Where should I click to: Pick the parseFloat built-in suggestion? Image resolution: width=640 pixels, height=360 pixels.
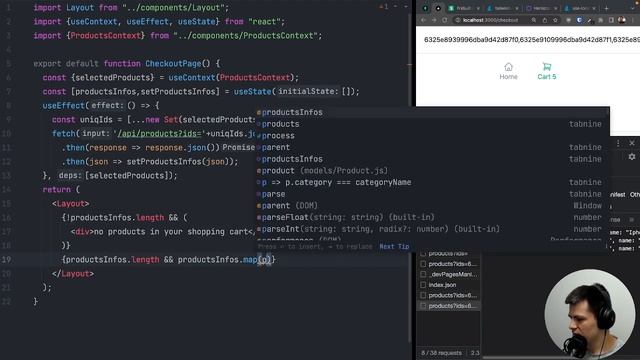point(433,218)
